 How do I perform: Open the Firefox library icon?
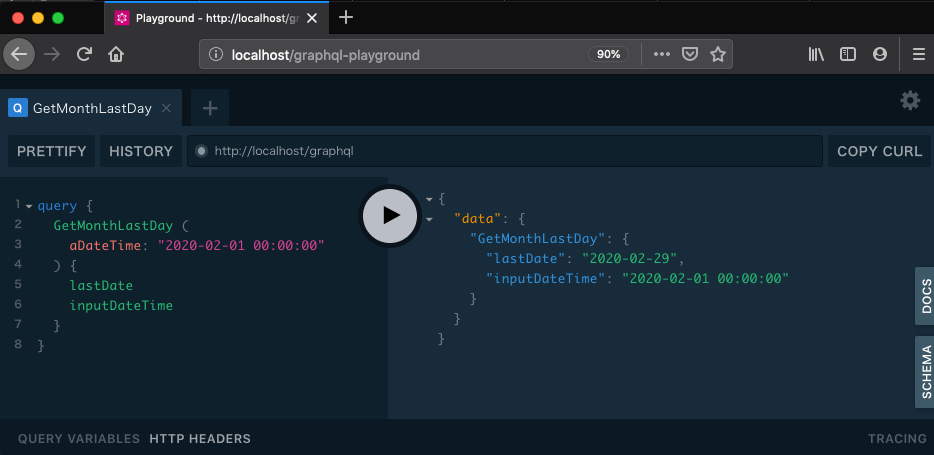click(x=816, y=54)
